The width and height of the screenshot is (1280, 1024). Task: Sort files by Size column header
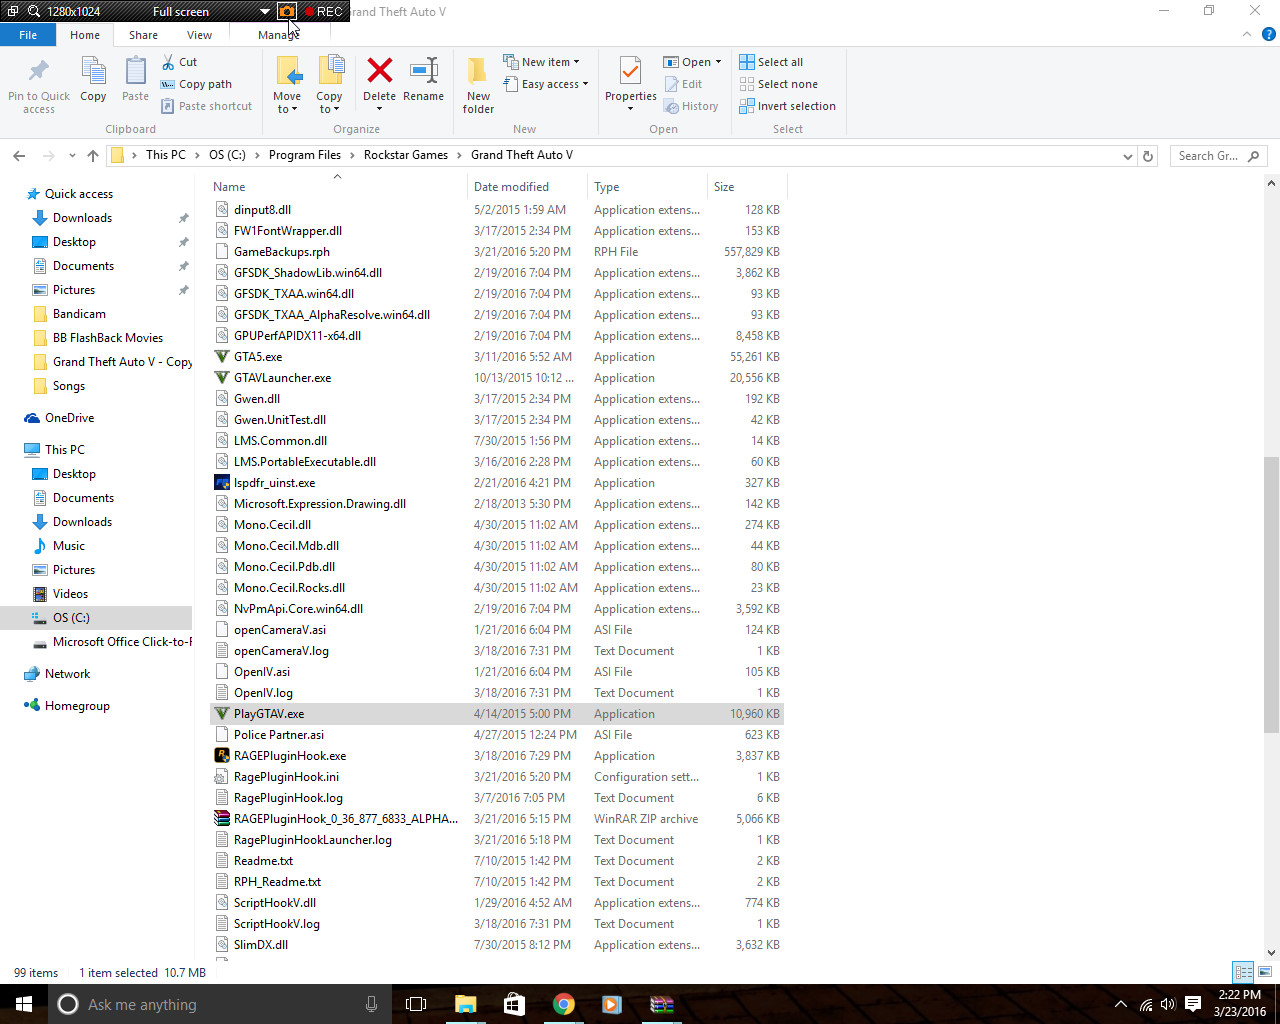pyautogui.click(x=747, y=187)
